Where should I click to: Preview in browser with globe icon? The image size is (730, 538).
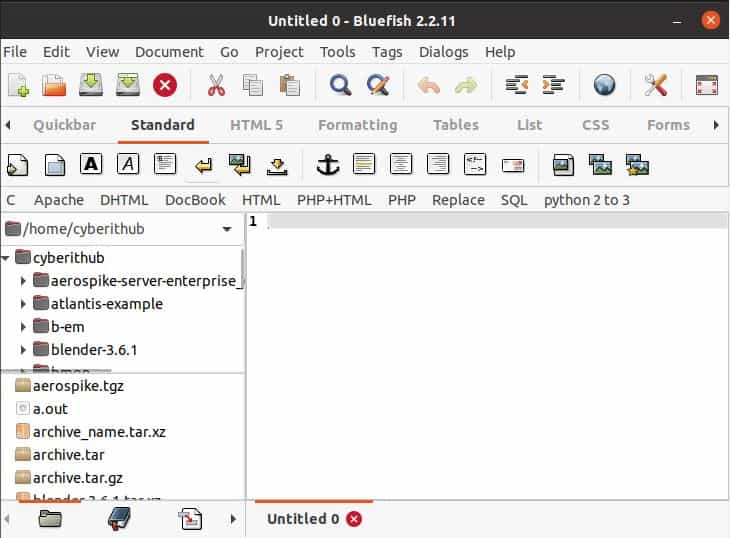604,85
